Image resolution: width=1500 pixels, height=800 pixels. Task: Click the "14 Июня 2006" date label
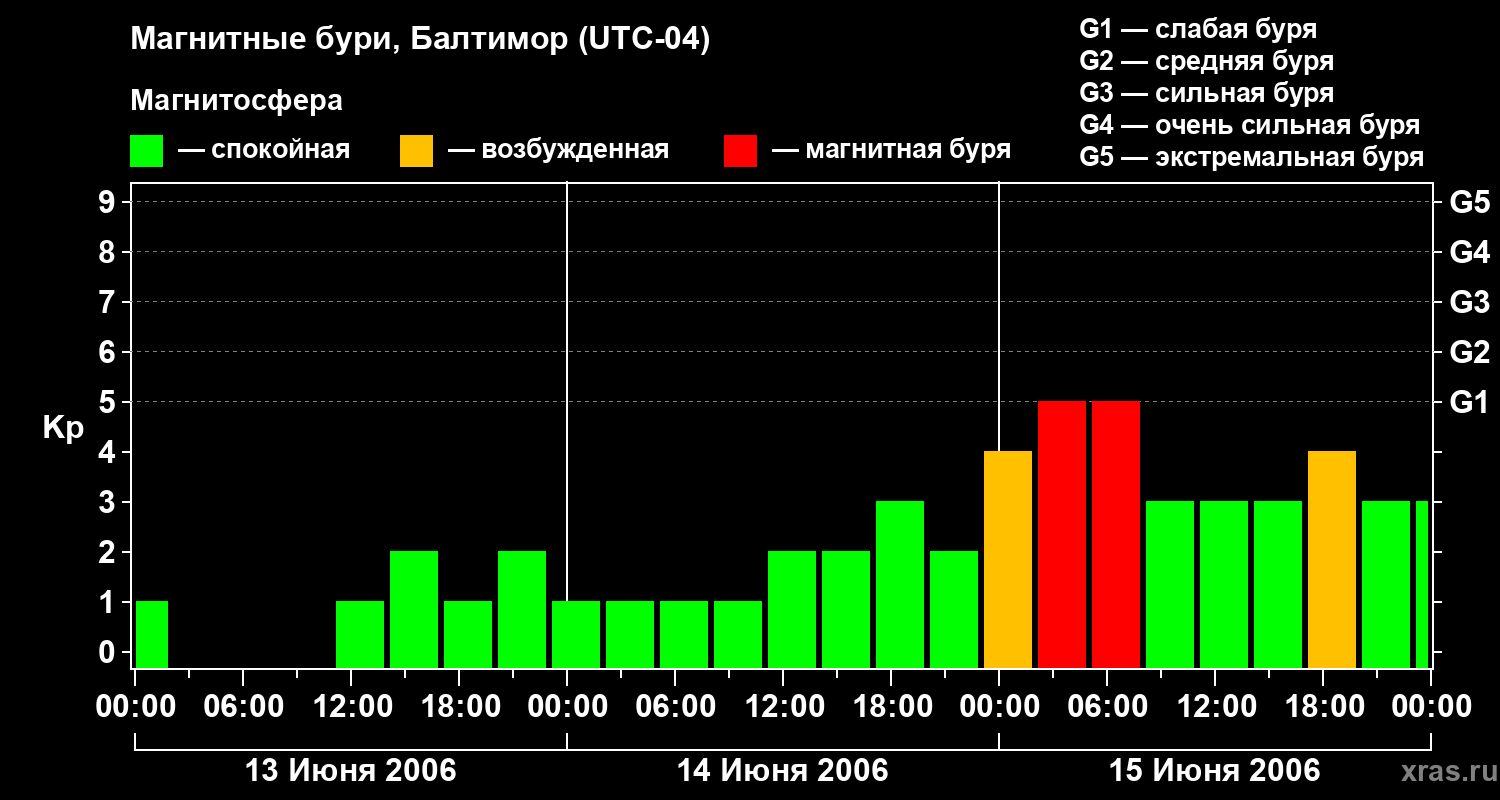pyautogui.click(x=783, y=771)
